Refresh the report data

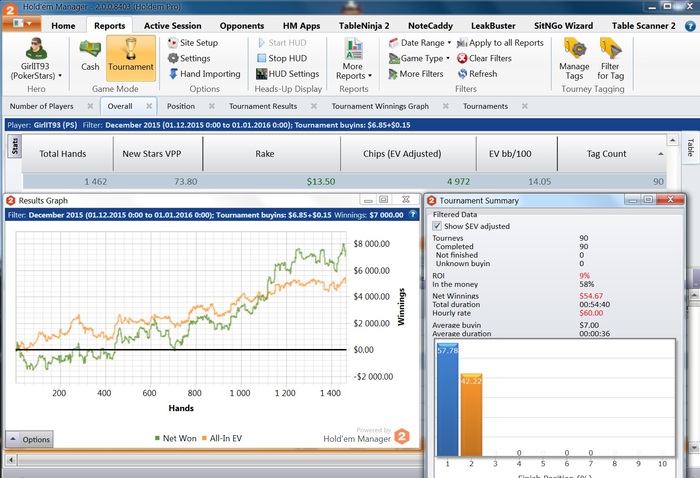(477, 74)
